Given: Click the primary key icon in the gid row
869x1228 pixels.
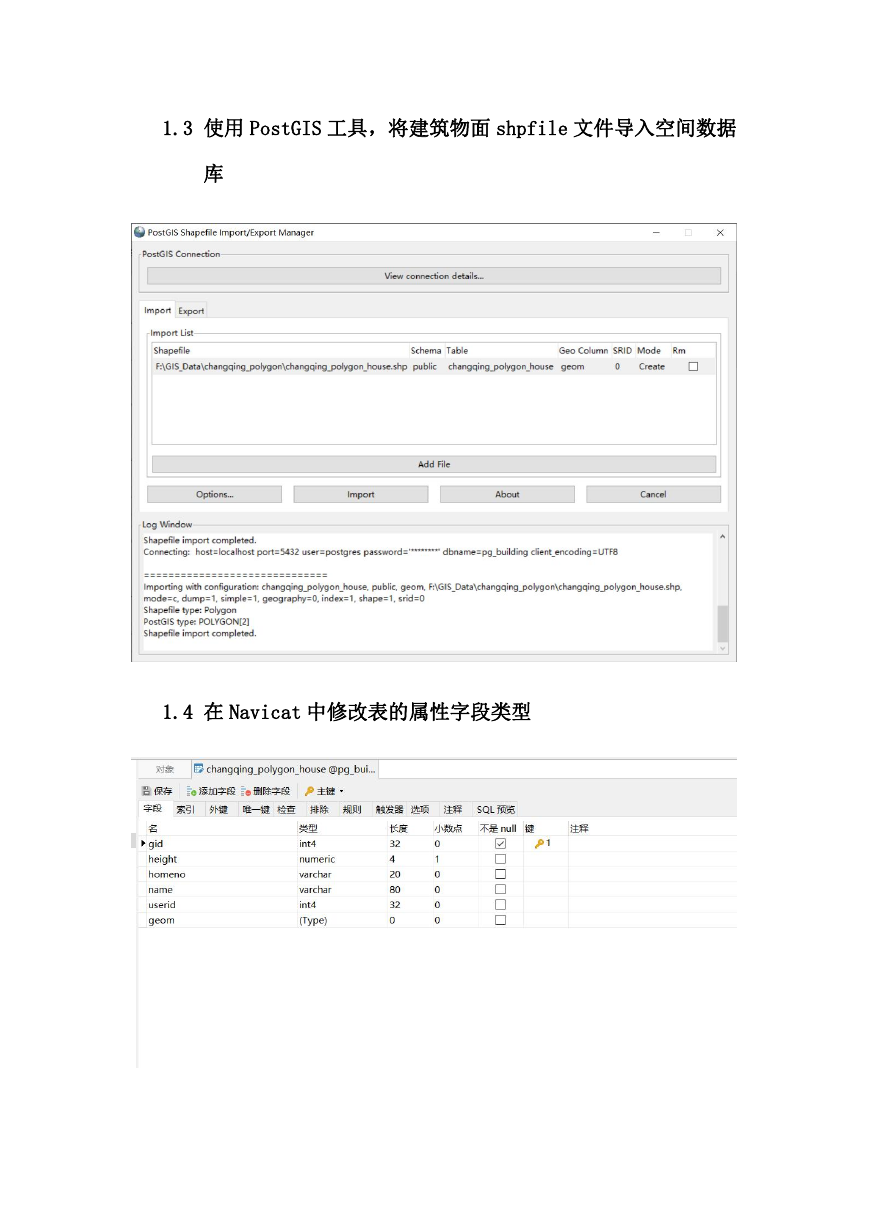Looking at the screenshot, I should pos(540,844).
